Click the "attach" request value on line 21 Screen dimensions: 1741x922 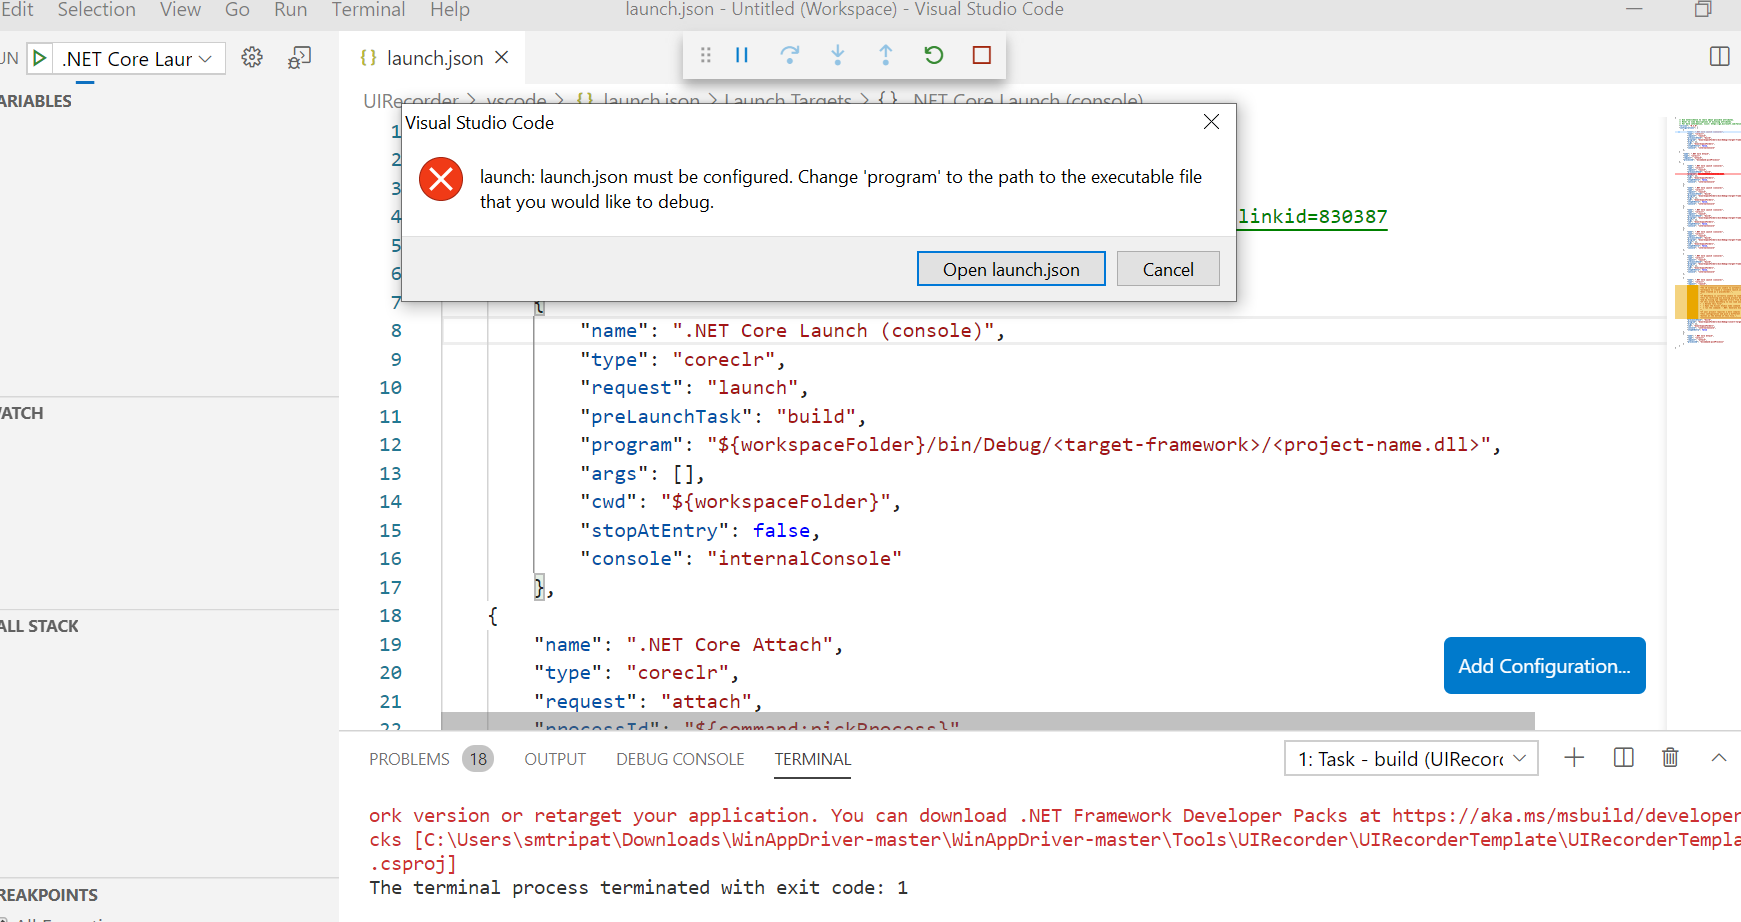[706, 702]
